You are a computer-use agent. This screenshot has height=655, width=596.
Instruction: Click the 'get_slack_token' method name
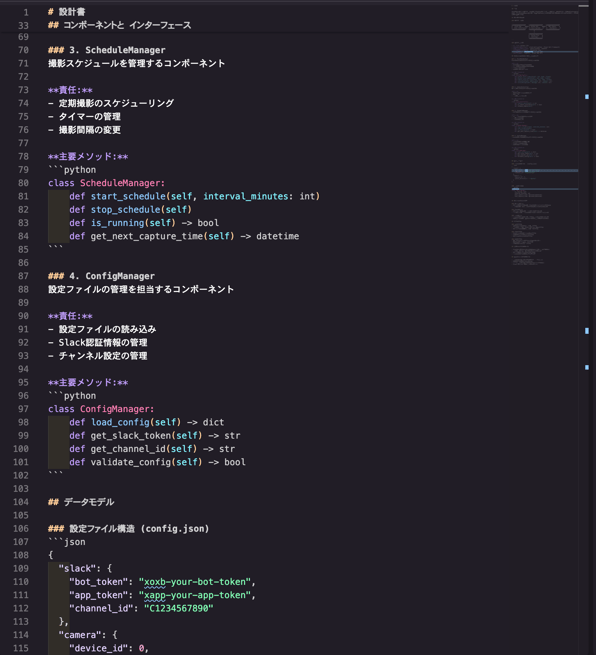[131, 436]
